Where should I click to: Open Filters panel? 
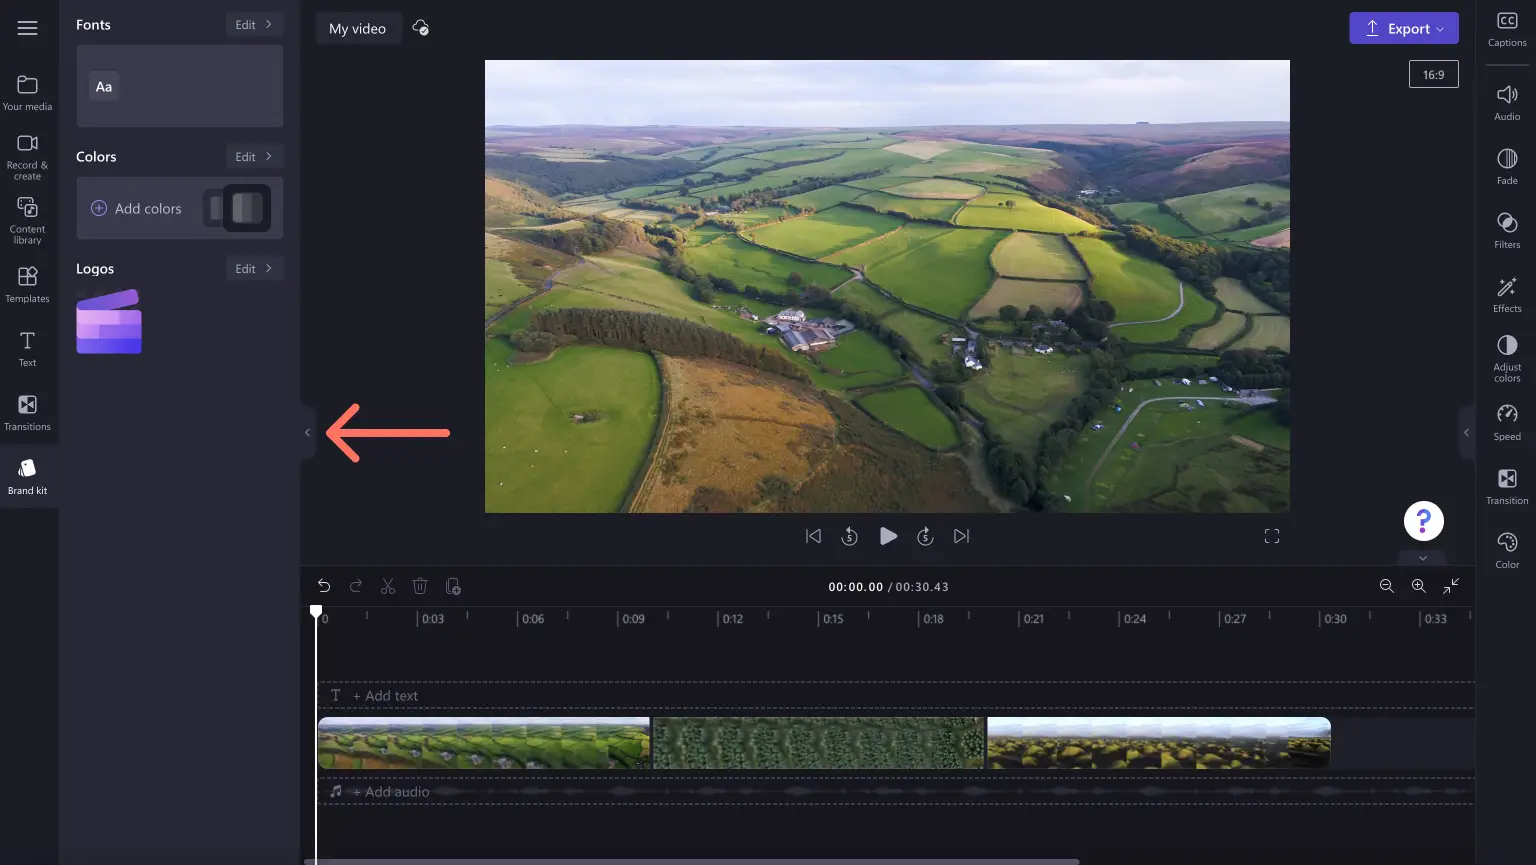(x=1507, y=230)
